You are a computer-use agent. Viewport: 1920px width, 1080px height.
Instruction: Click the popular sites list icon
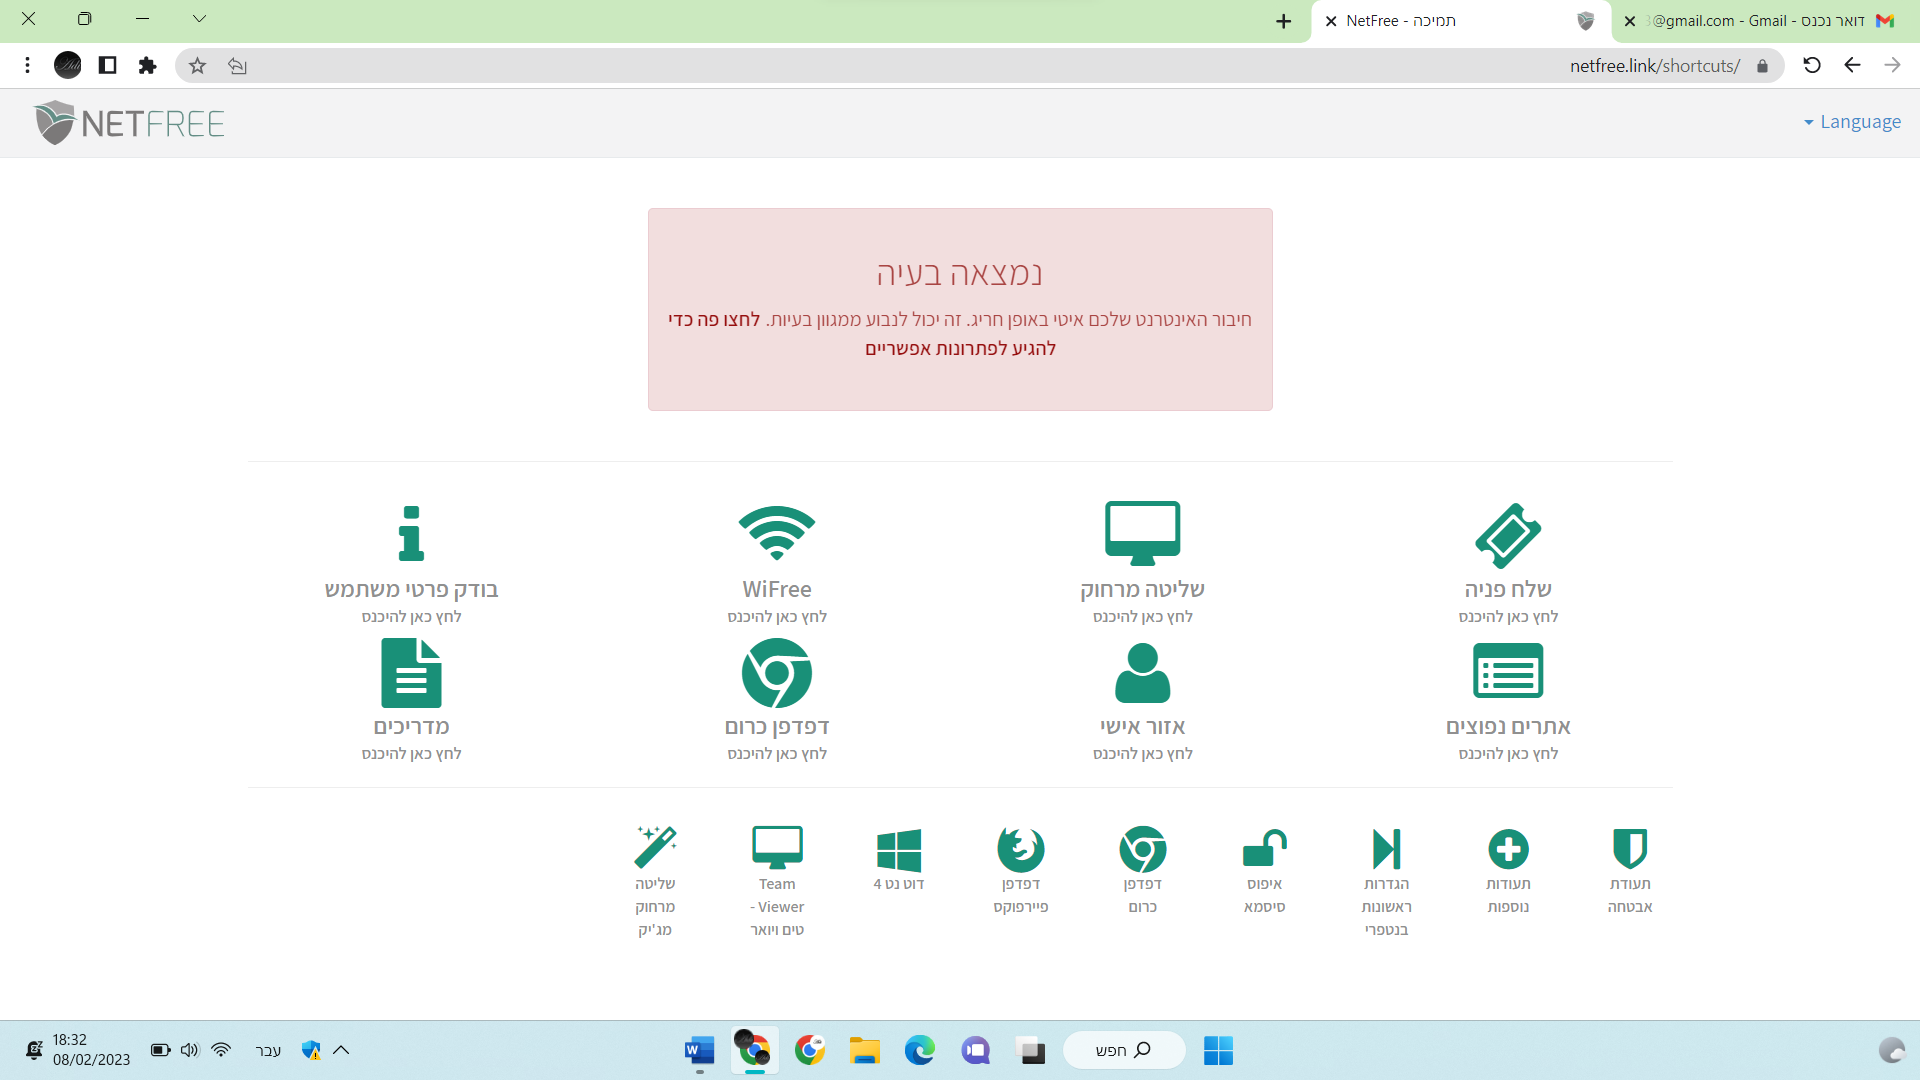1508,671
